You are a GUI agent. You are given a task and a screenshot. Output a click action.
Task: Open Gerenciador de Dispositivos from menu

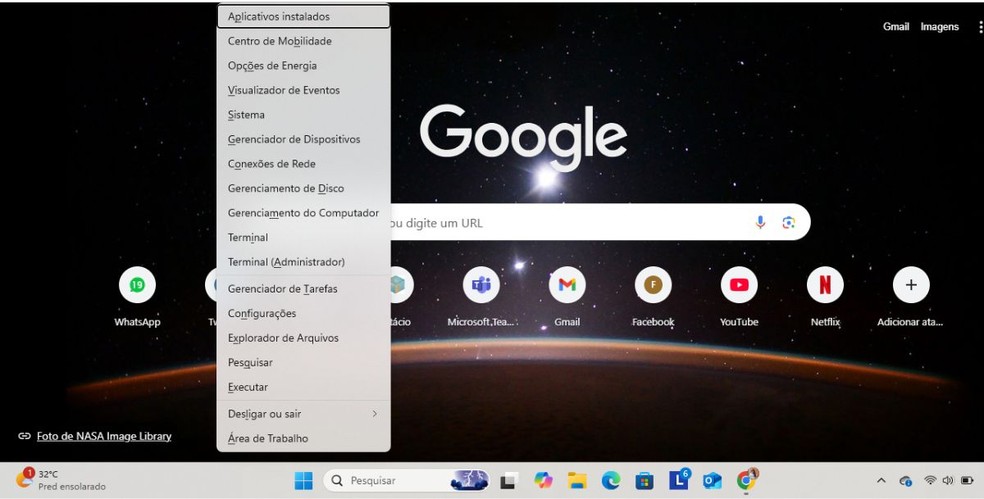293,140
